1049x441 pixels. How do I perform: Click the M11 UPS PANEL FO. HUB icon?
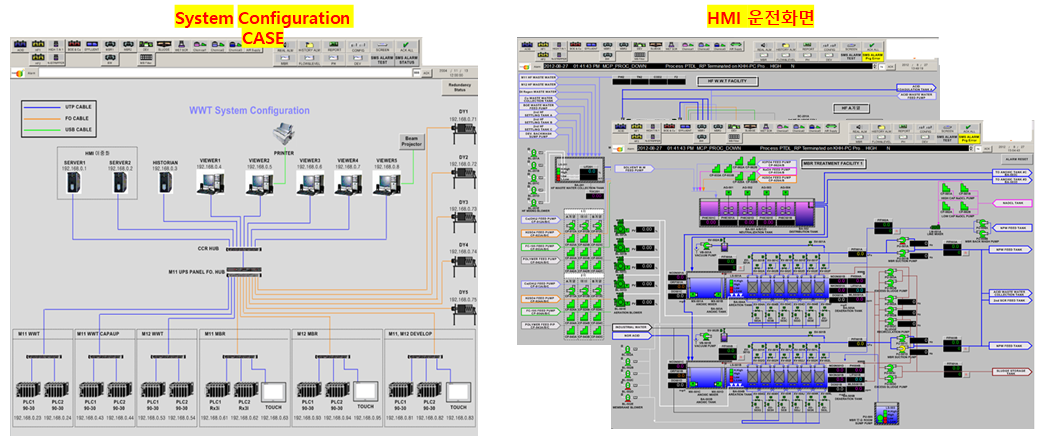(244, 272)
